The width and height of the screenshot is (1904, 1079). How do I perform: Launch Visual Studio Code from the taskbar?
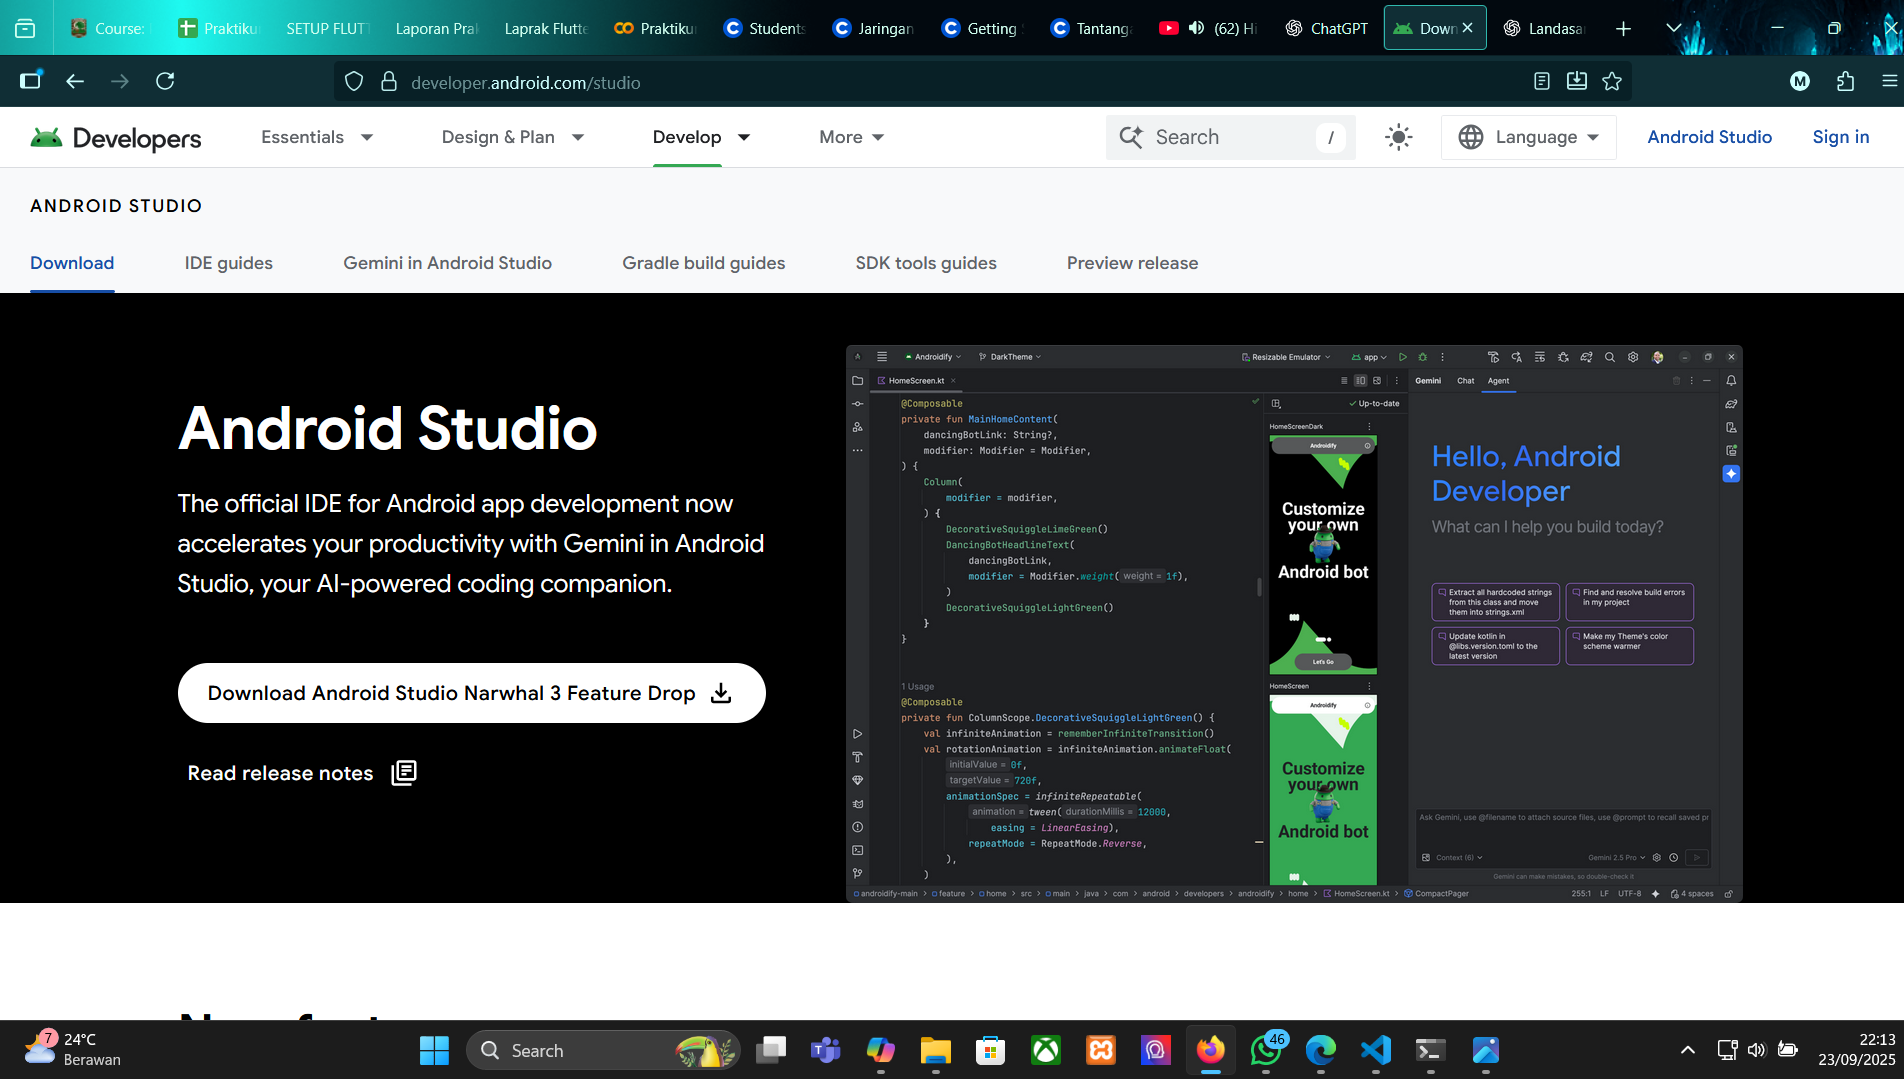(1375, 1051)
